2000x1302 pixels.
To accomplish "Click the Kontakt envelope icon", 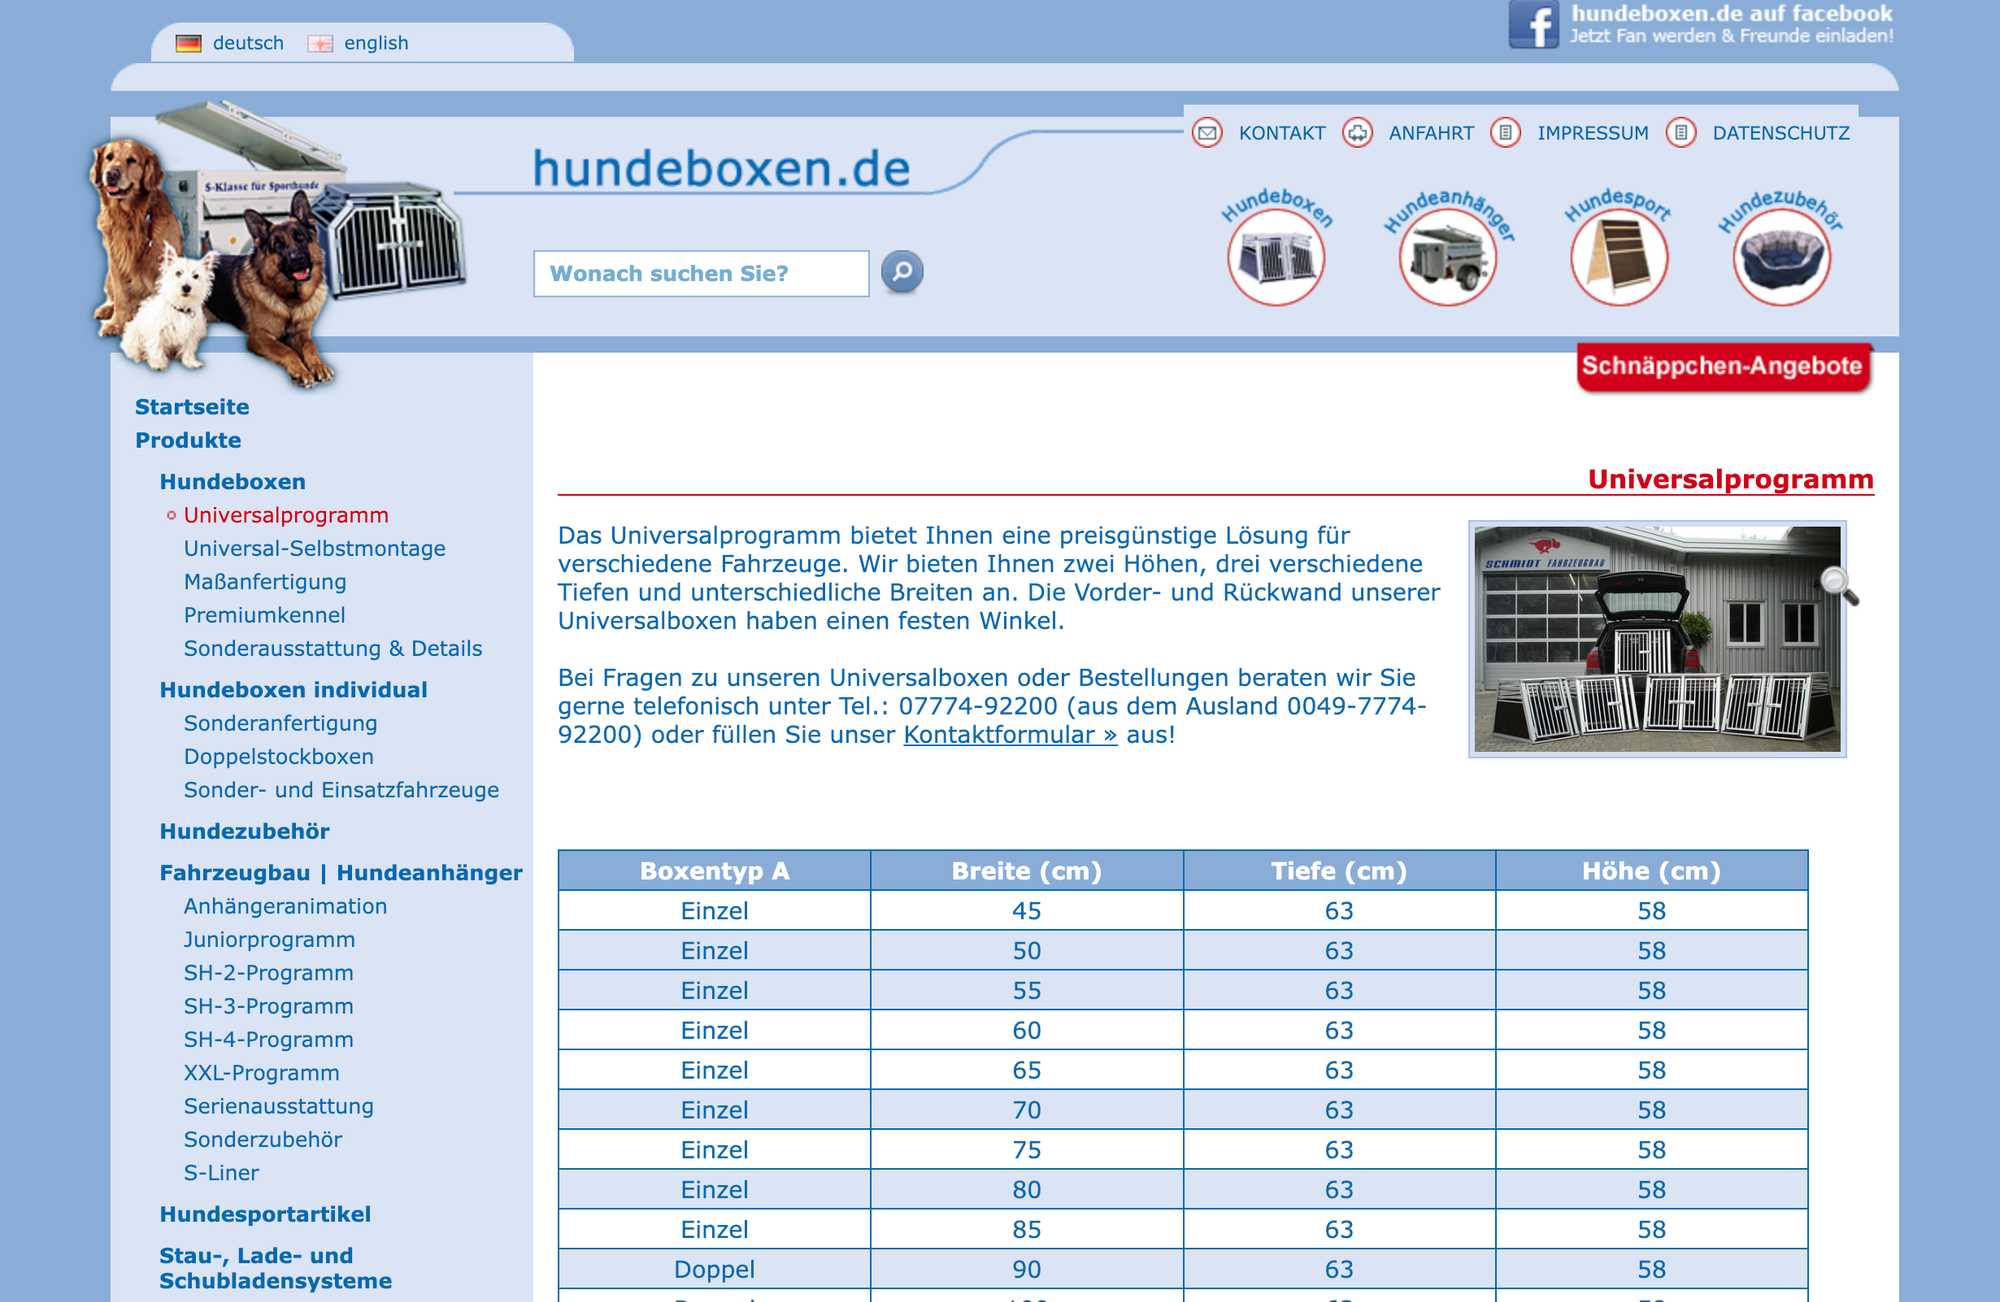I will coord(1207,133).
